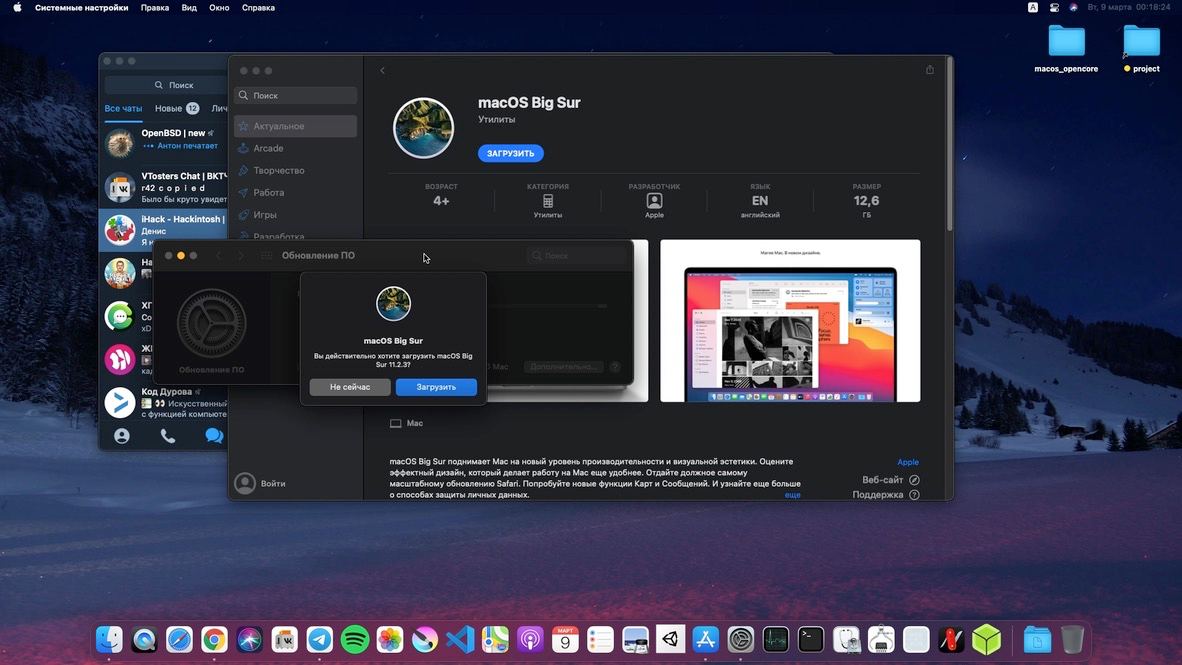Open Finder from the dock

[x=109, y=640]
